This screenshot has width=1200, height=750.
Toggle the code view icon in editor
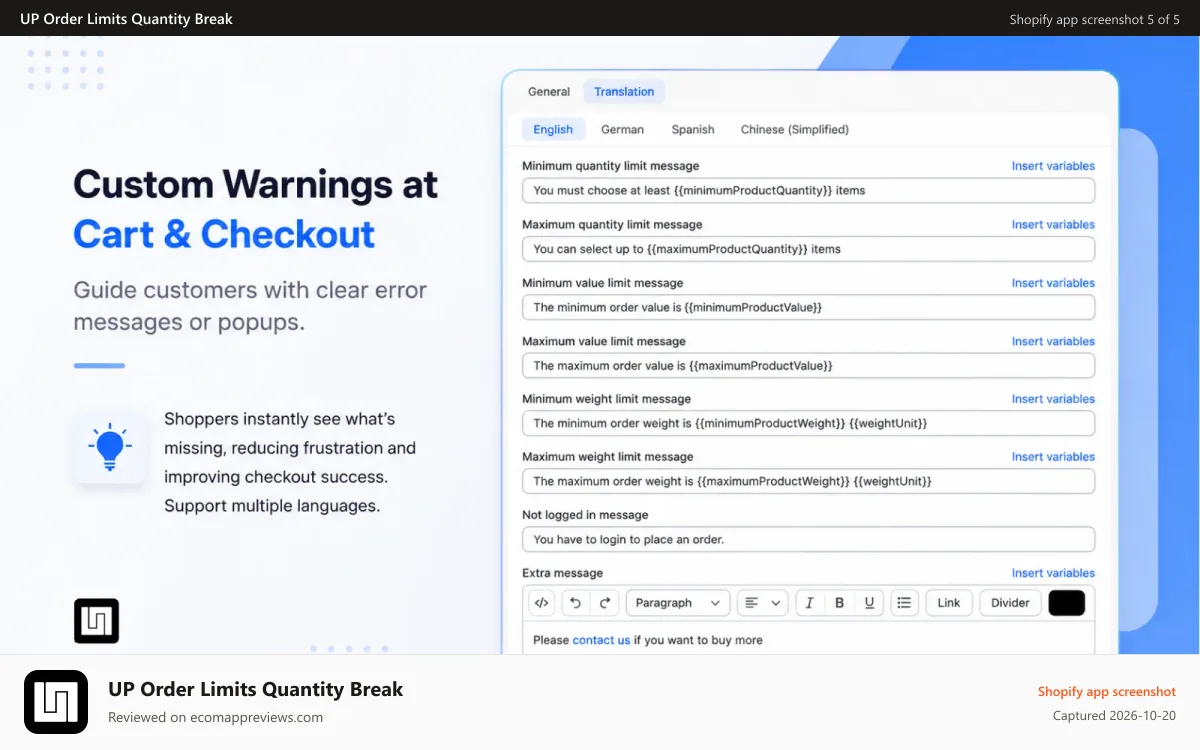541,603
